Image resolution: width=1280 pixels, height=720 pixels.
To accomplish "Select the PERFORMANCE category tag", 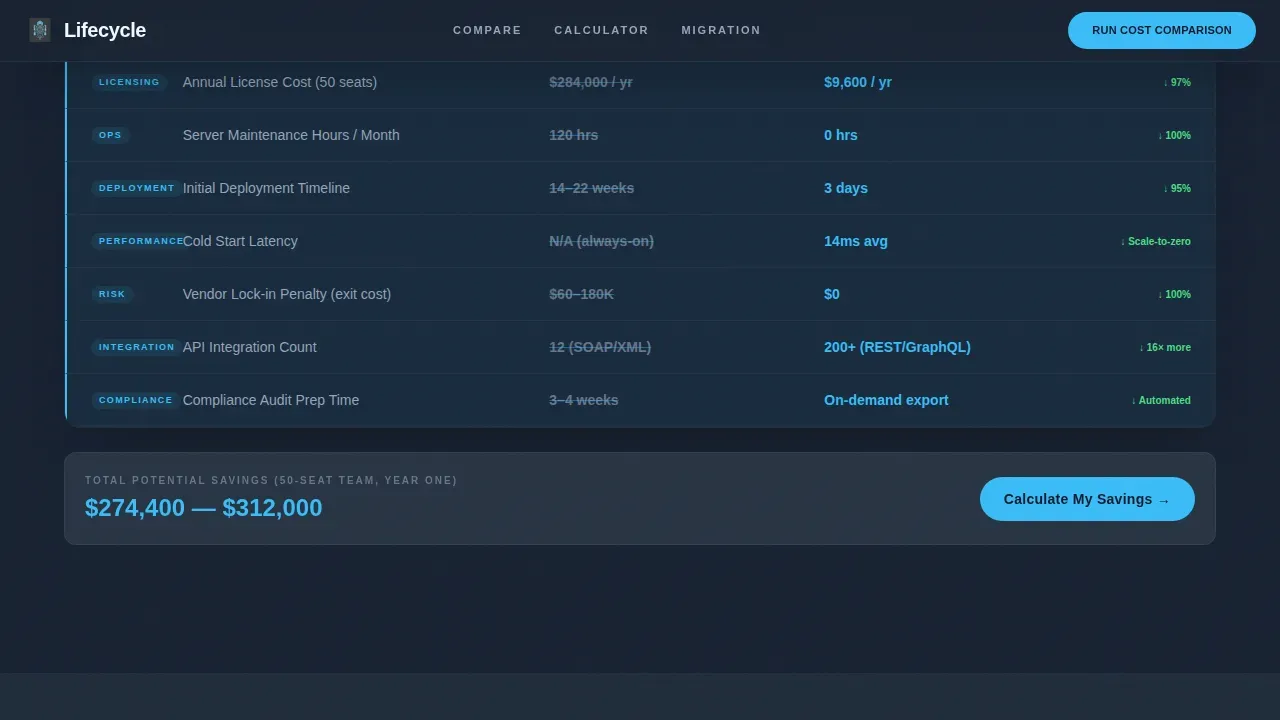I will 141,241.
